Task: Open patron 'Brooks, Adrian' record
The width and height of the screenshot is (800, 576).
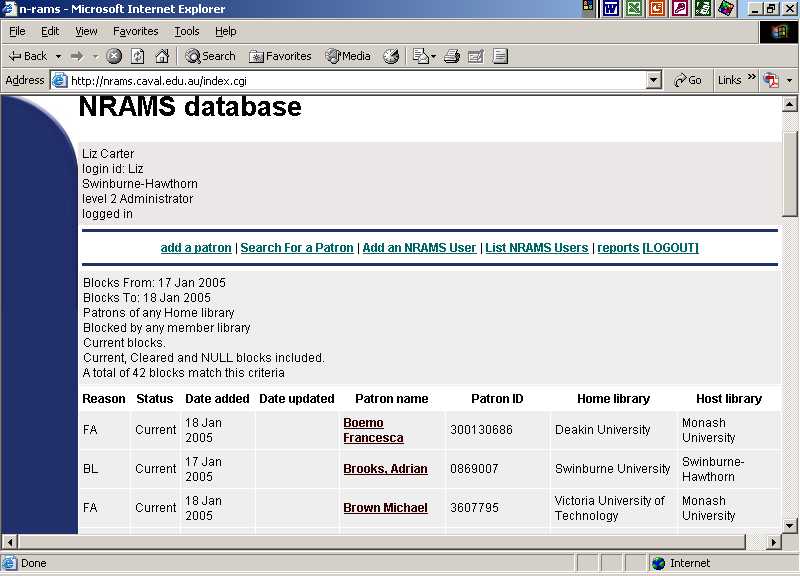Action: (385, 469)
